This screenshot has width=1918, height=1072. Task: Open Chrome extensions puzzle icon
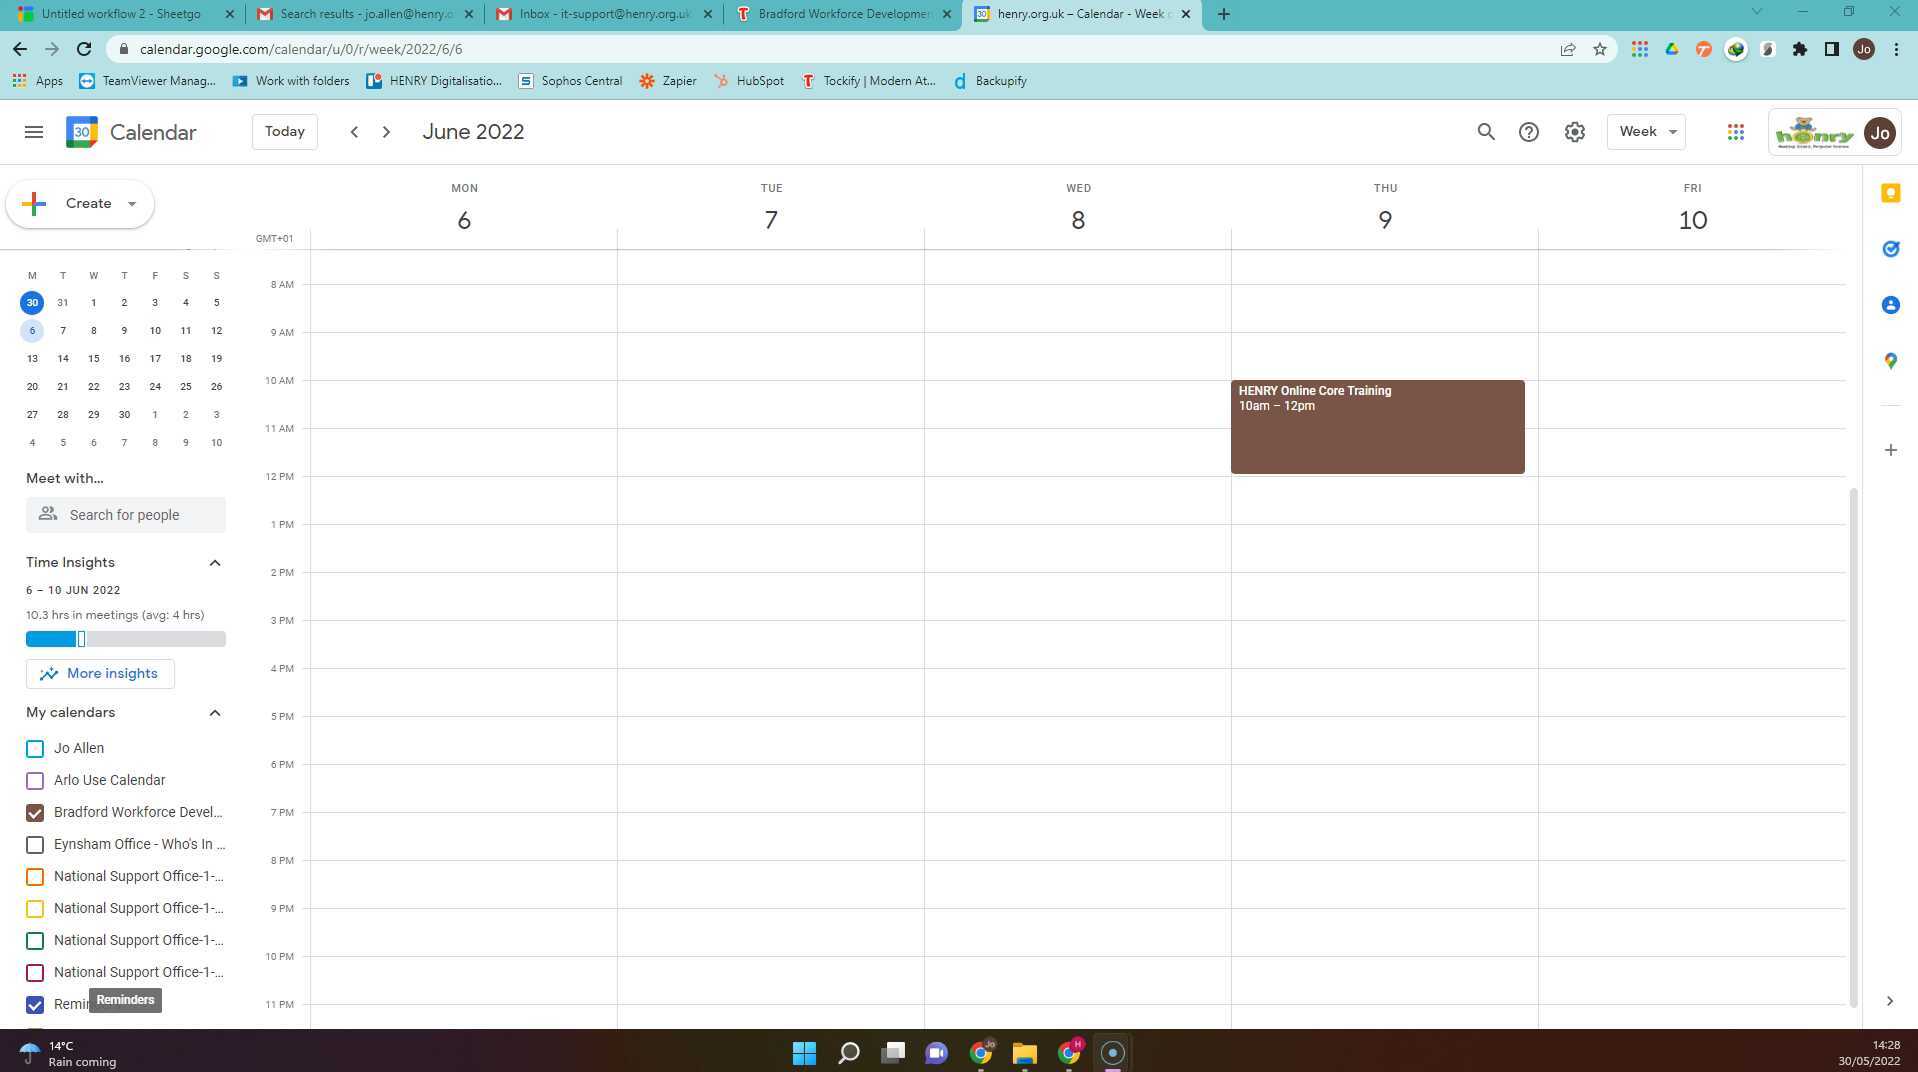pyautogui.click(x=1800, y=49)
